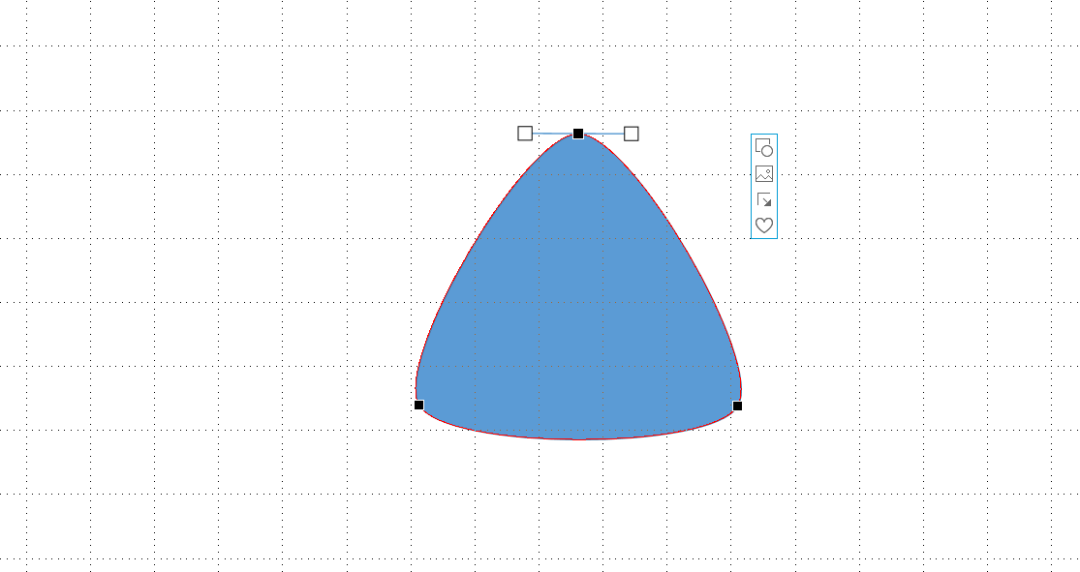The image size is (1080, 572).
Task: Select the bottom-right black anchor point
Action: click(x=737, y=406)
